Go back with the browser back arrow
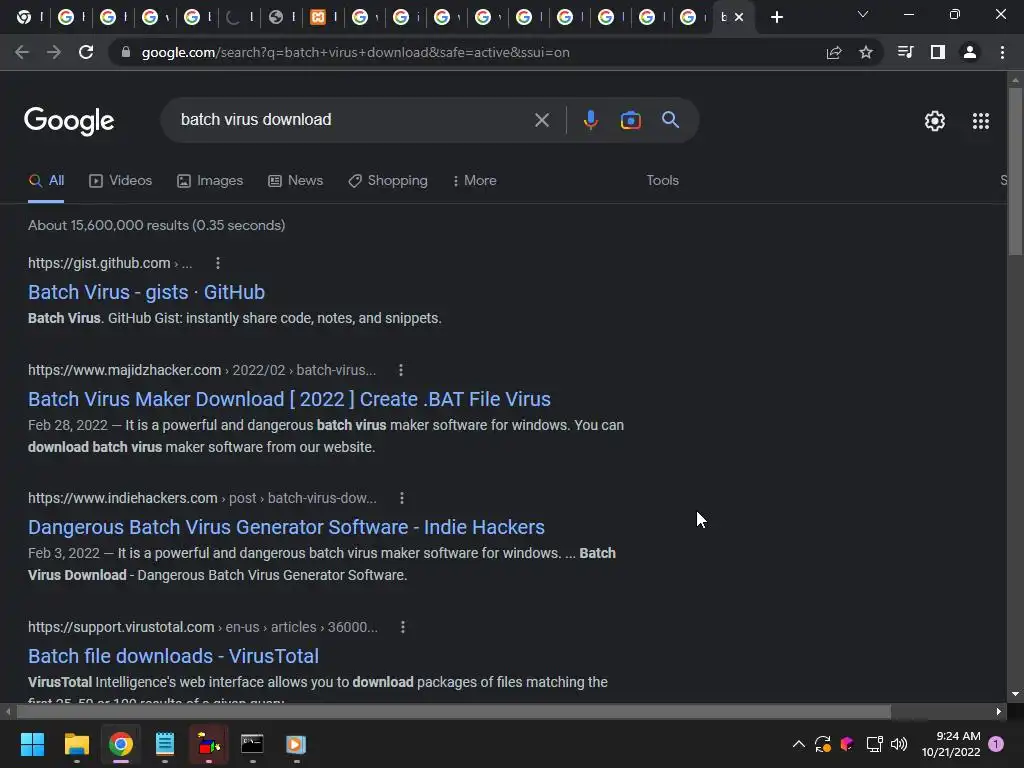 [22, 52]
